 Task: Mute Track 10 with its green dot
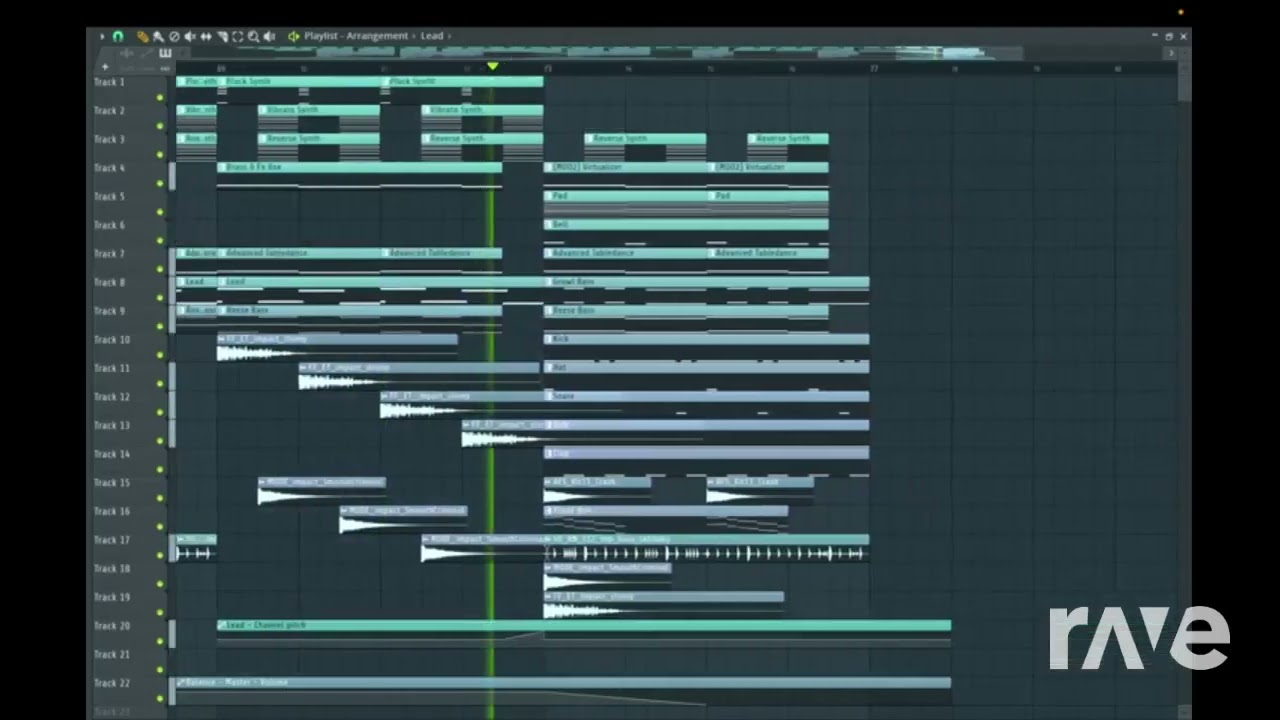coord(160,355)
